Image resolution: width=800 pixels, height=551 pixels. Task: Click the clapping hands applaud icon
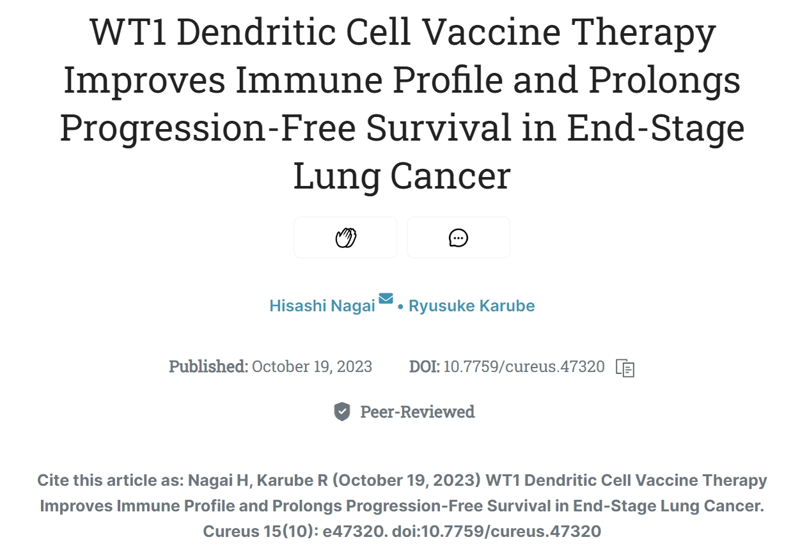(345, 238)
